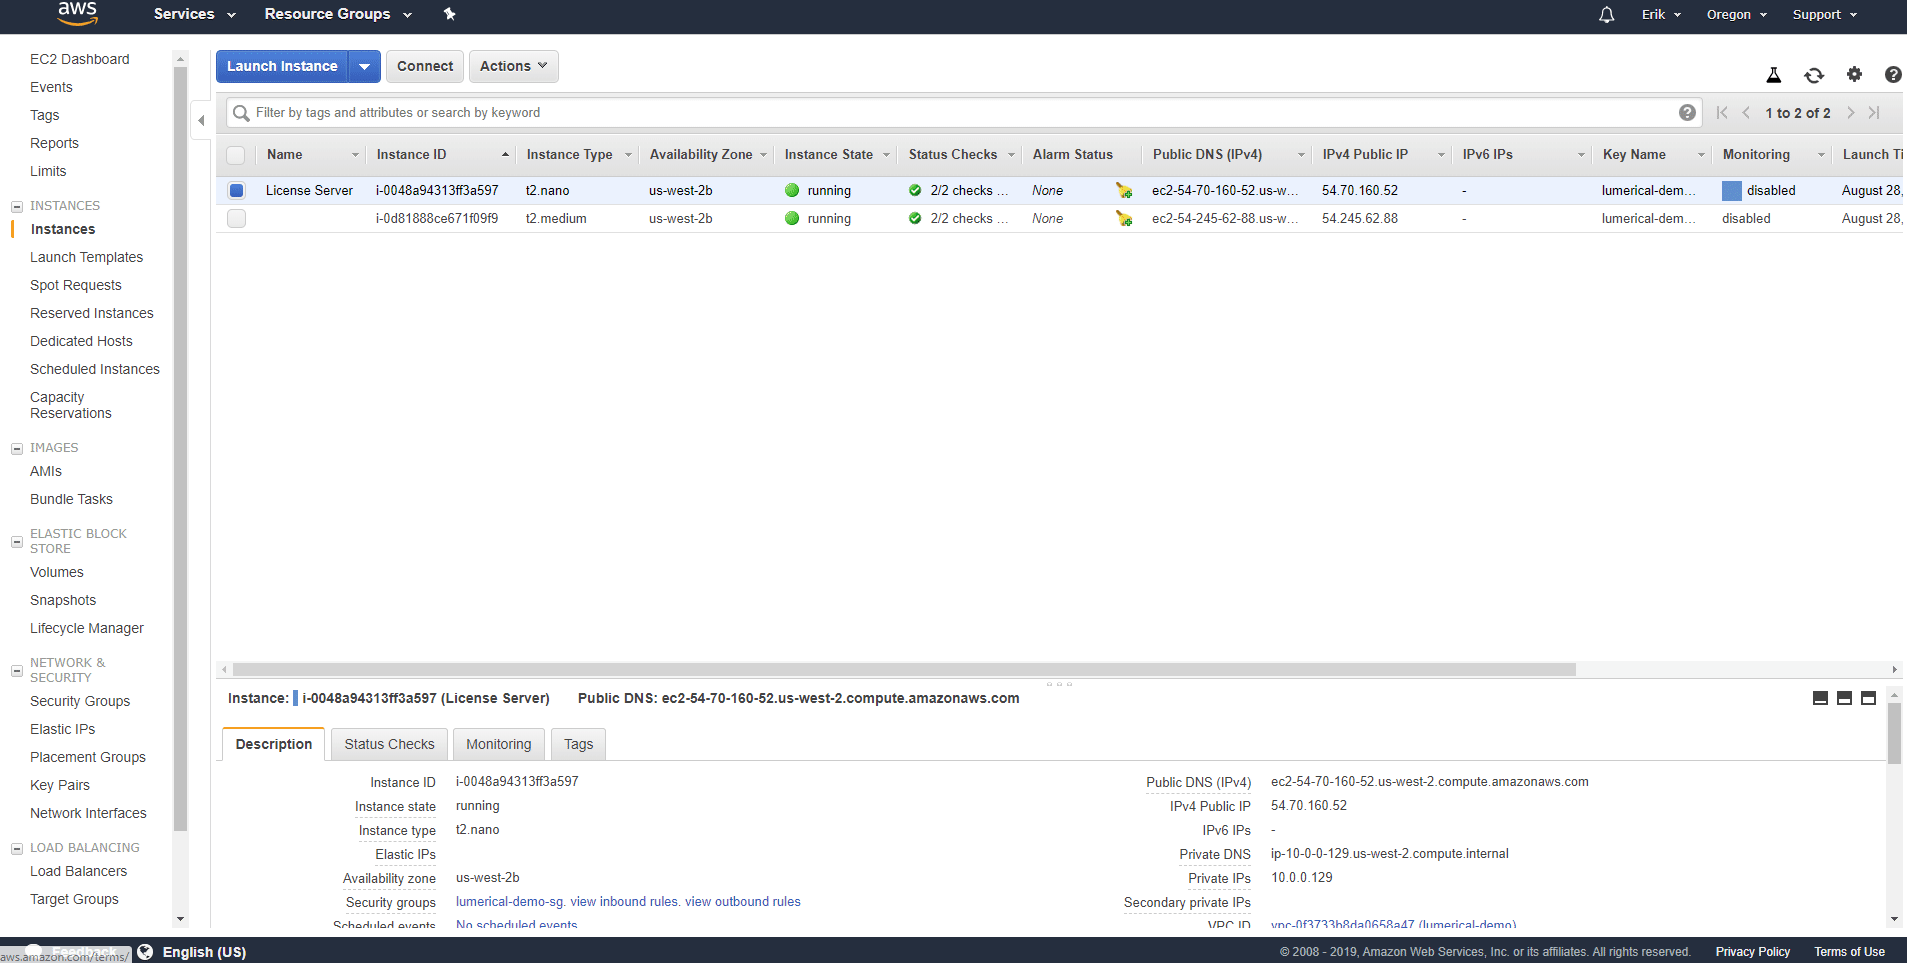Screen dimensions: 1907x963
Task: Click the Connect button
Action: [425, 66]
